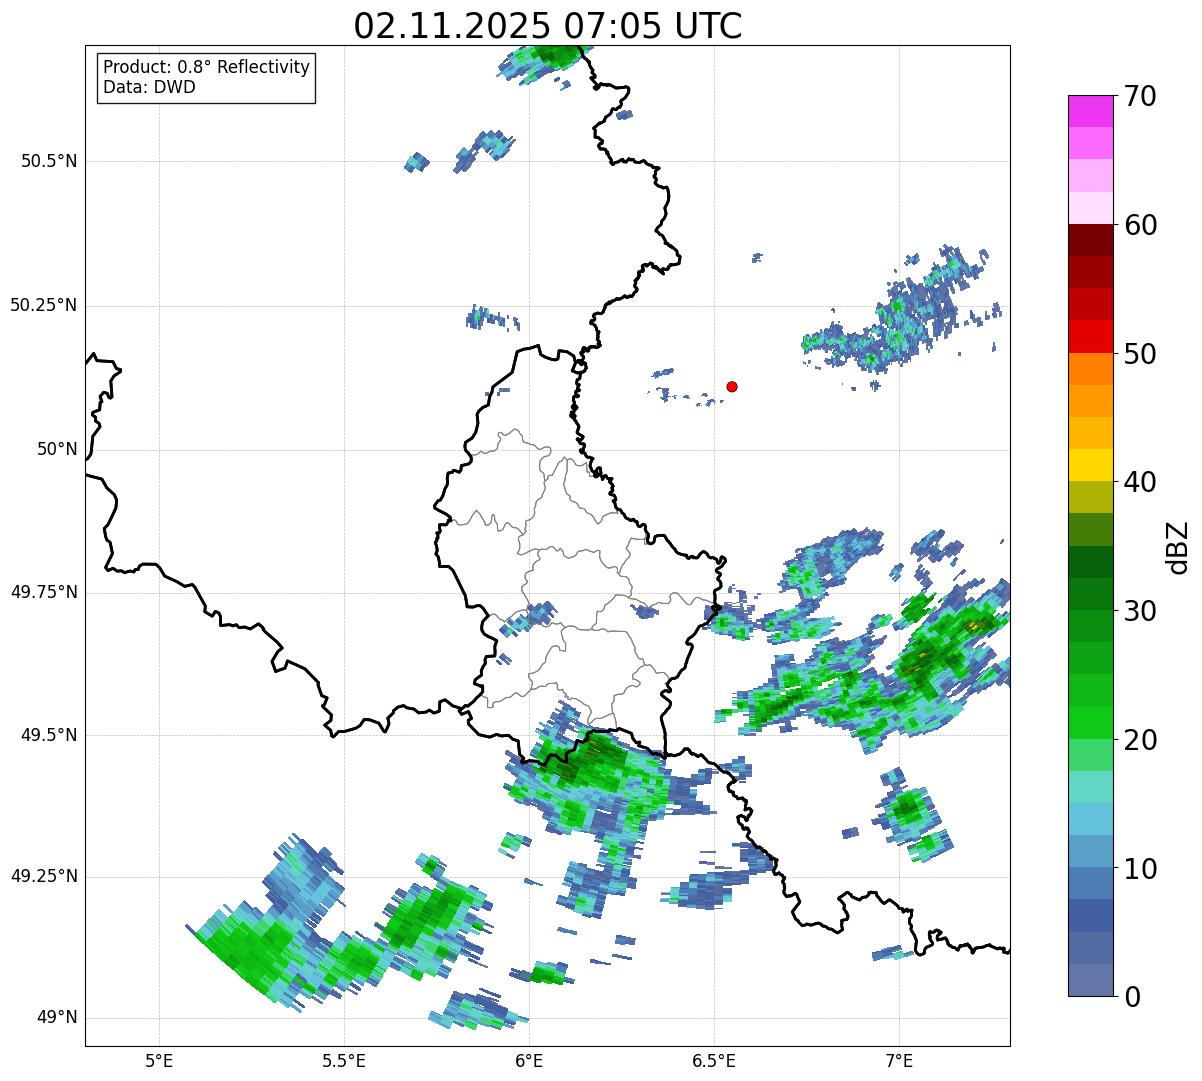Click the colorbar 60 tick label
The width and height of the screenshot is (1202, 1081).
(1140, 225)
